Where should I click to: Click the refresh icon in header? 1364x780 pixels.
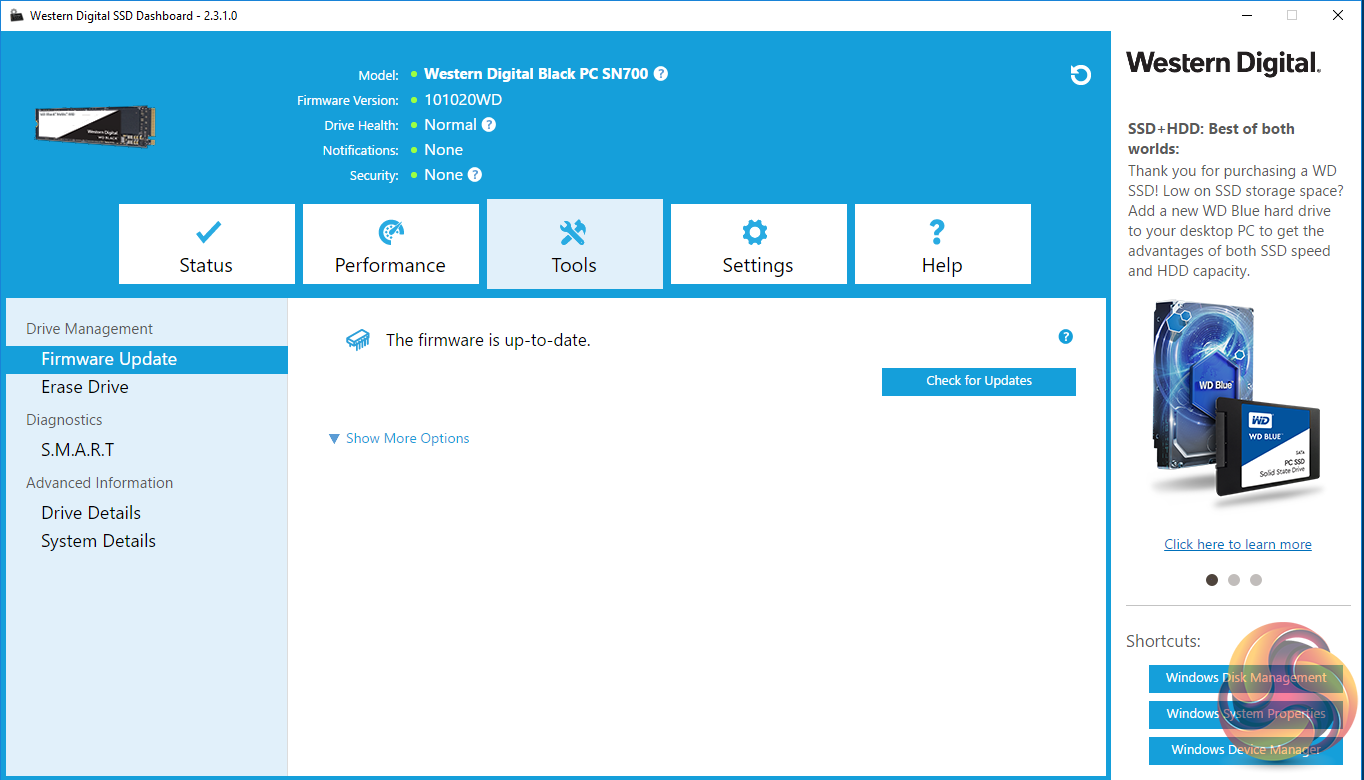(x=1080, y=75)
